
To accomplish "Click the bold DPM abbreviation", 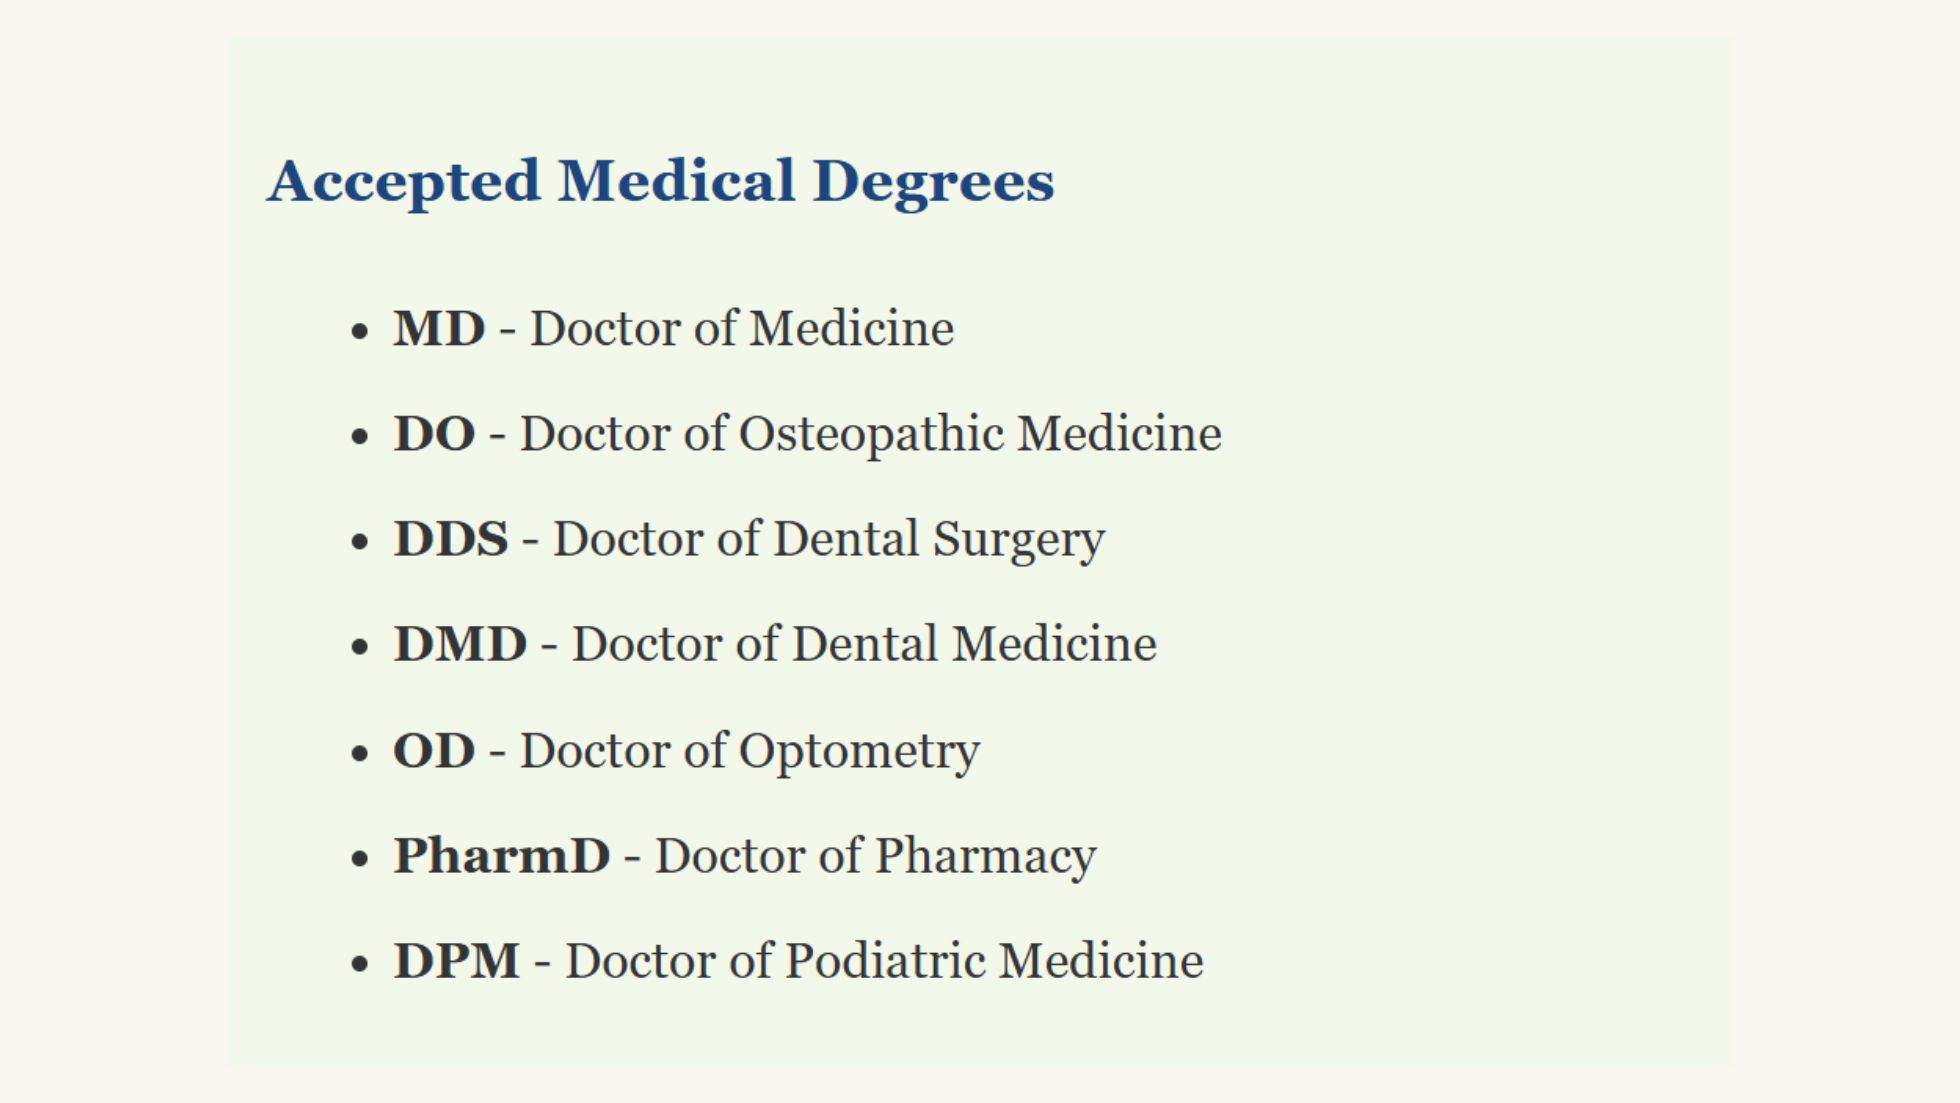I will tap(456, 961).
